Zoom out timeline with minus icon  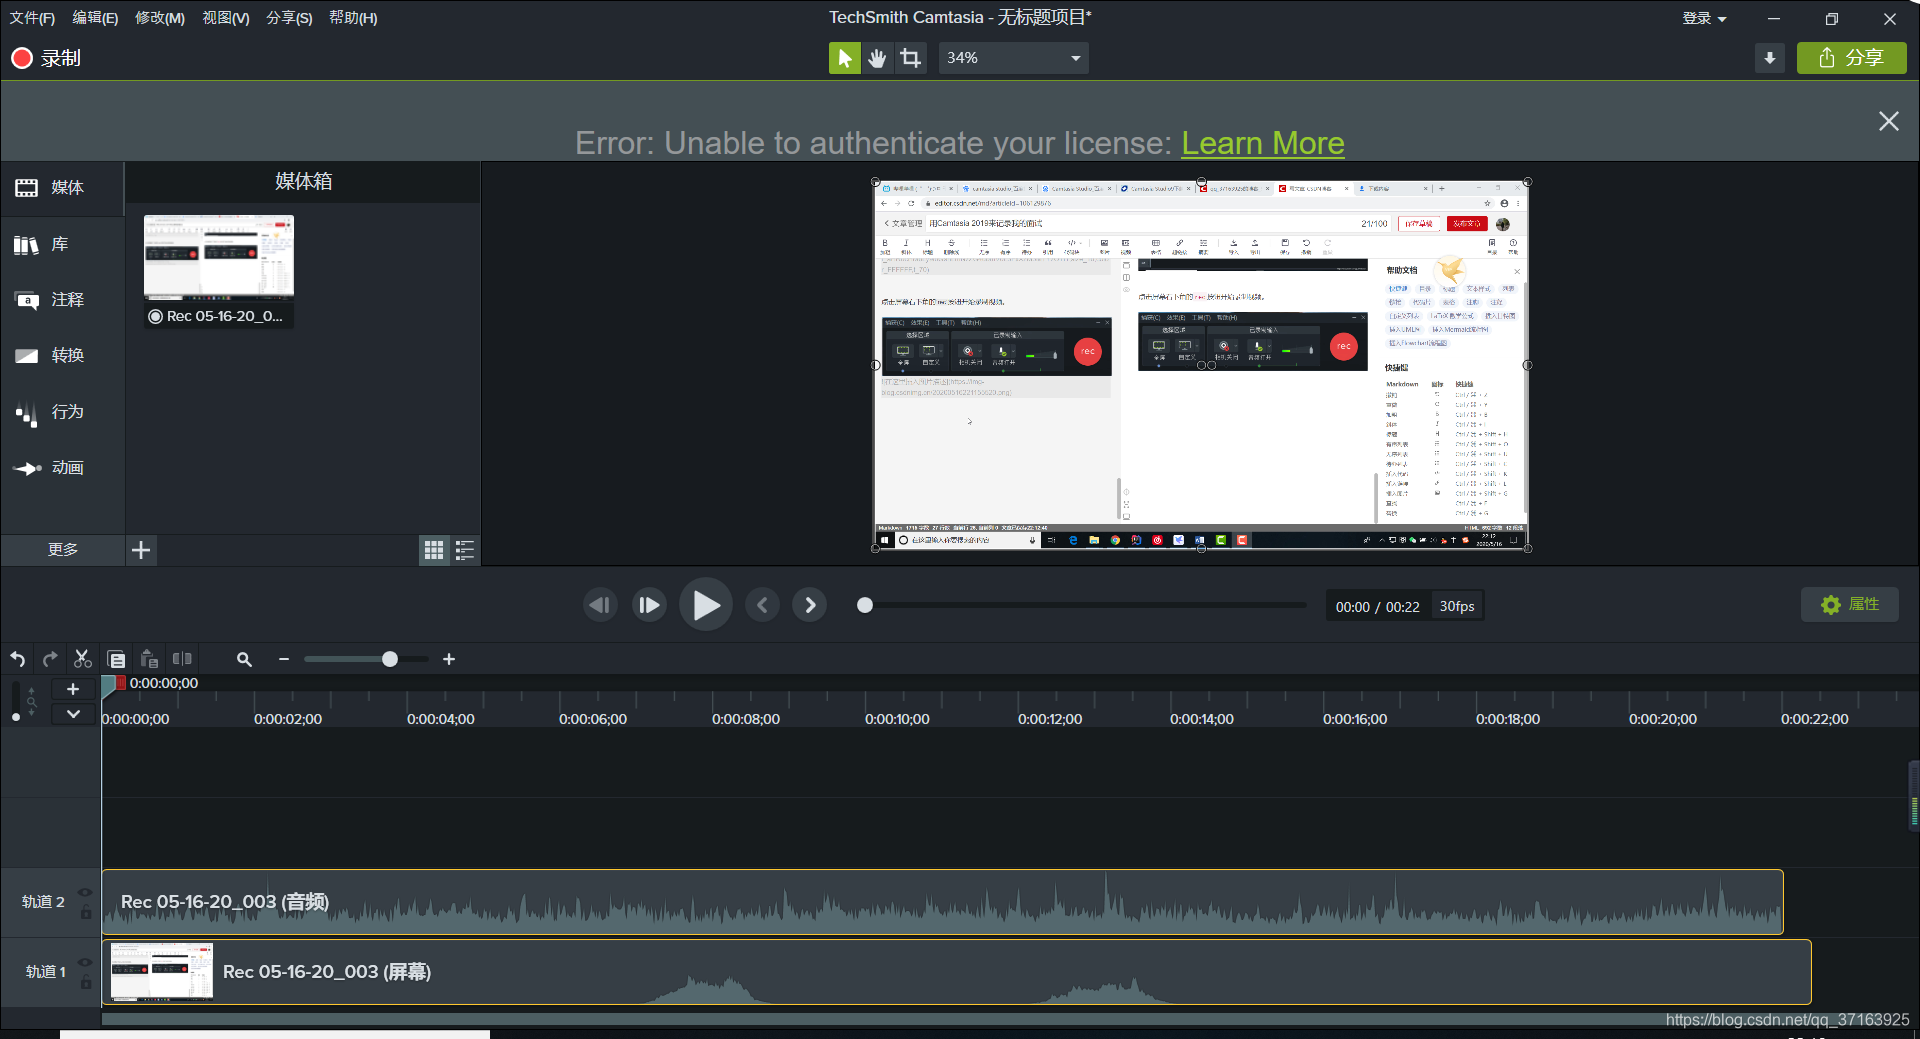coord(284,659)
